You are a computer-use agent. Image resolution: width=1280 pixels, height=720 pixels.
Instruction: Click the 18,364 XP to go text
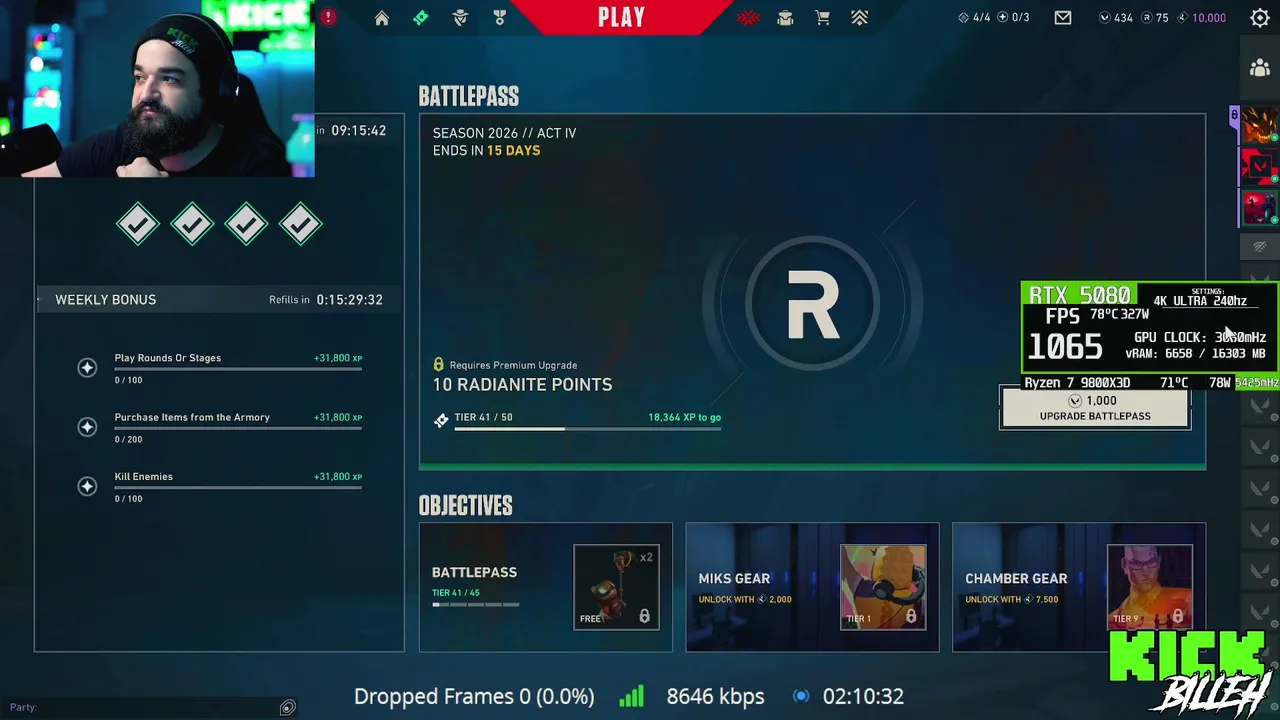(684, 418)
